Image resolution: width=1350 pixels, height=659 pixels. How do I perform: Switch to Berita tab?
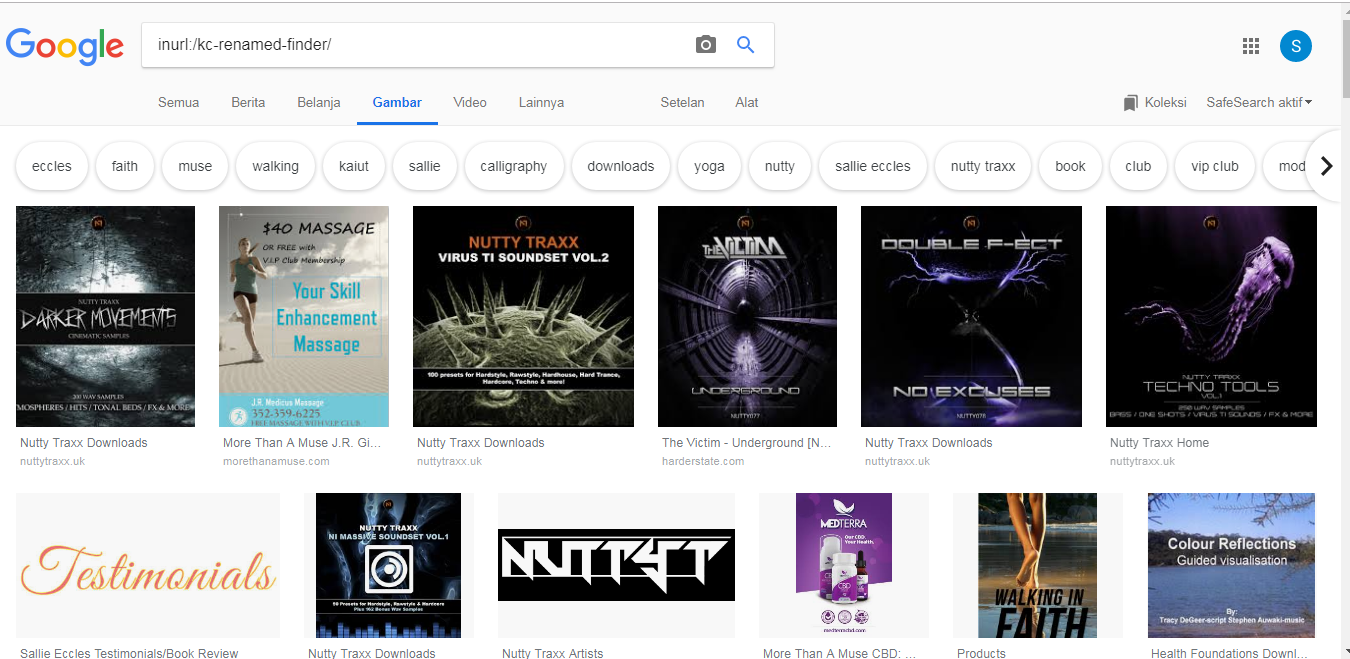(x=248, y=102)
